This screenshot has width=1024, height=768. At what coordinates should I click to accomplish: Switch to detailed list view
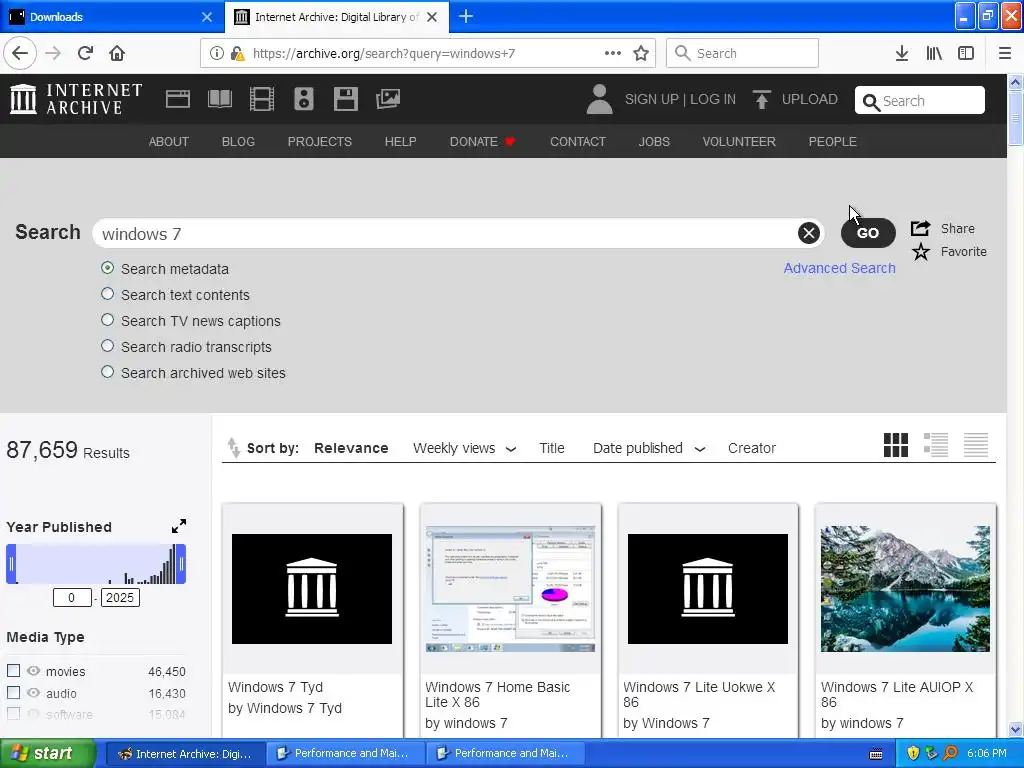tap(936, 445)
